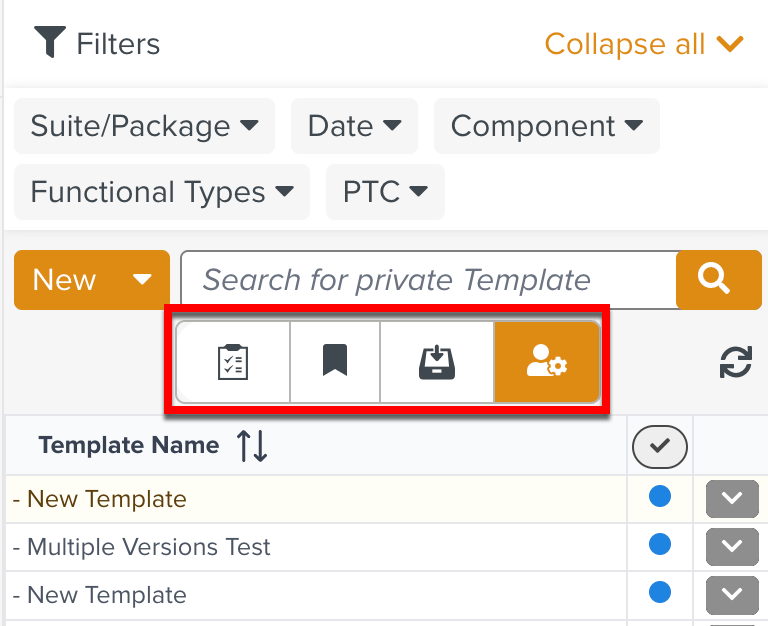Open the Date filter dropdown
768x626 pixels.
(x=355, y=126)
